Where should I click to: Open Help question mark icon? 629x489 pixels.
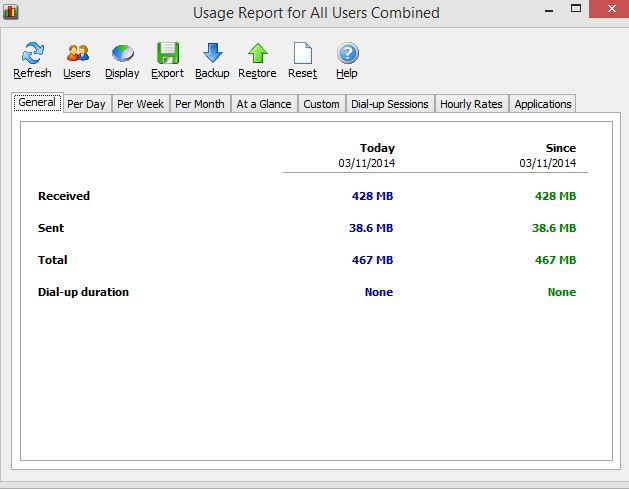pos(347,53)
